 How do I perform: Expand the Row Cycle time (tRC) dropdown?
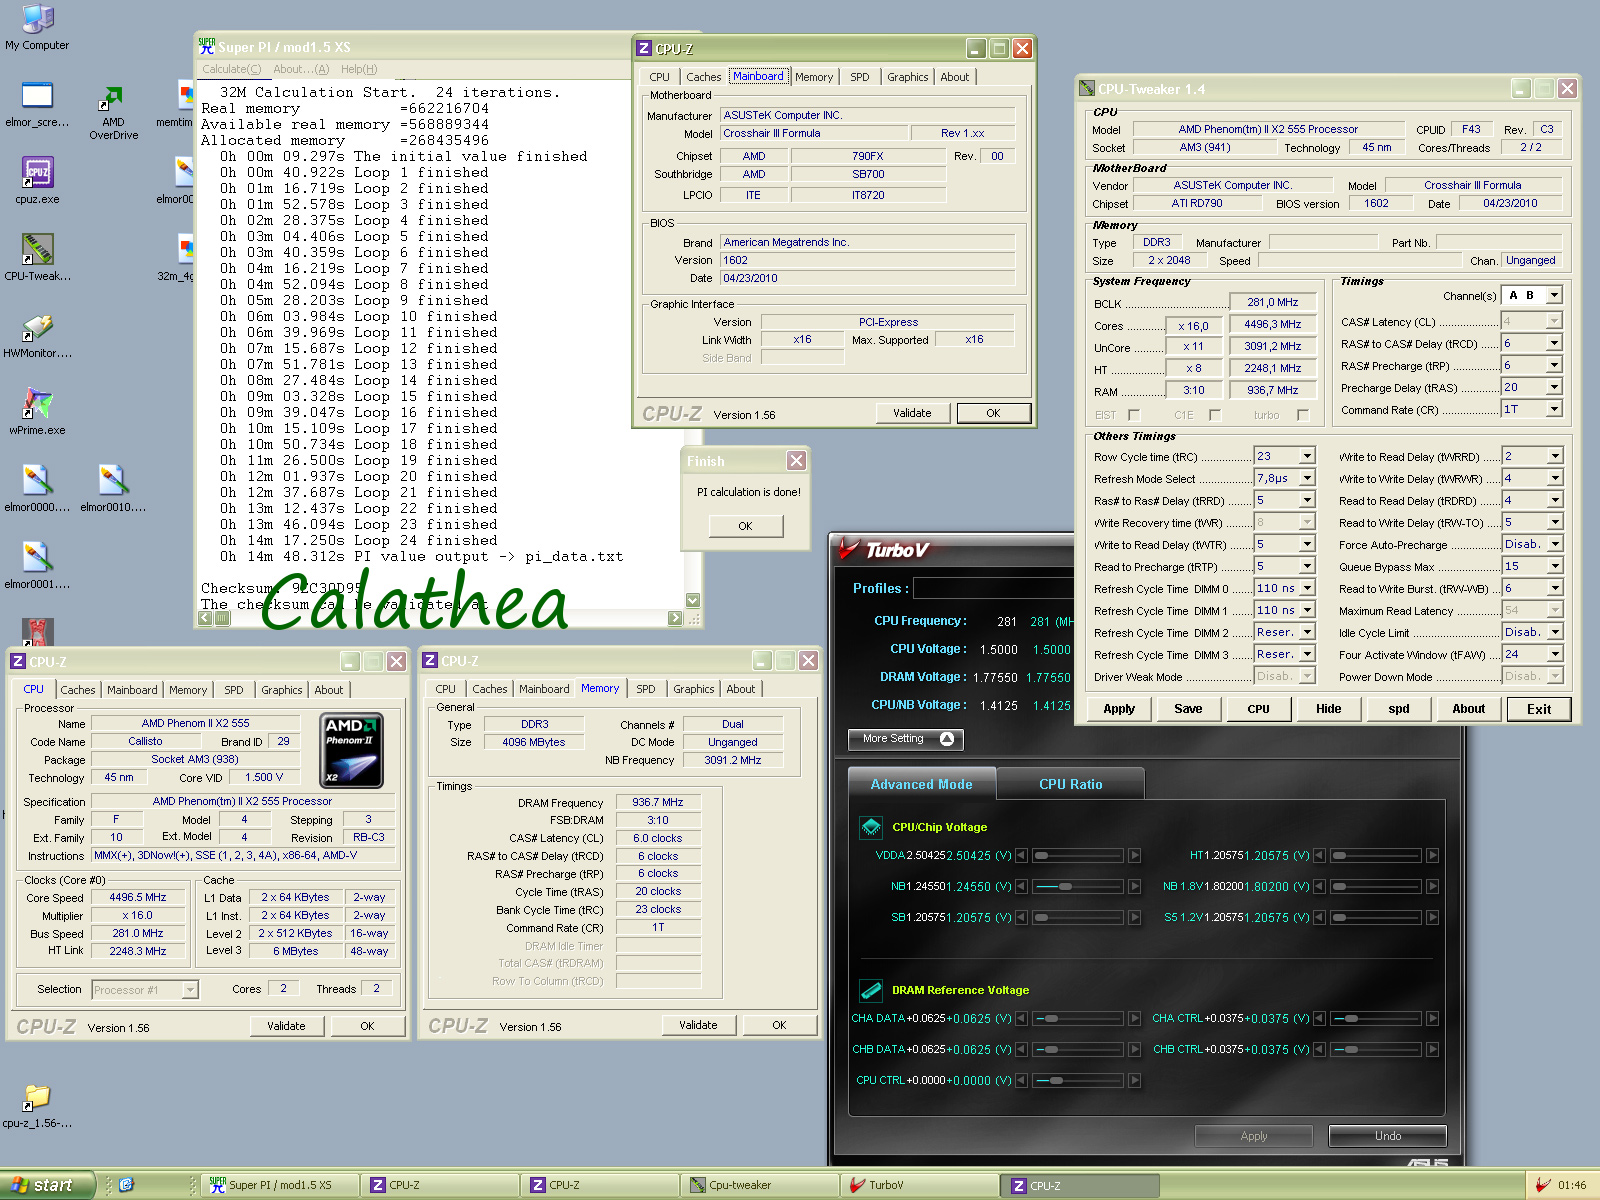pos(1306,456)
